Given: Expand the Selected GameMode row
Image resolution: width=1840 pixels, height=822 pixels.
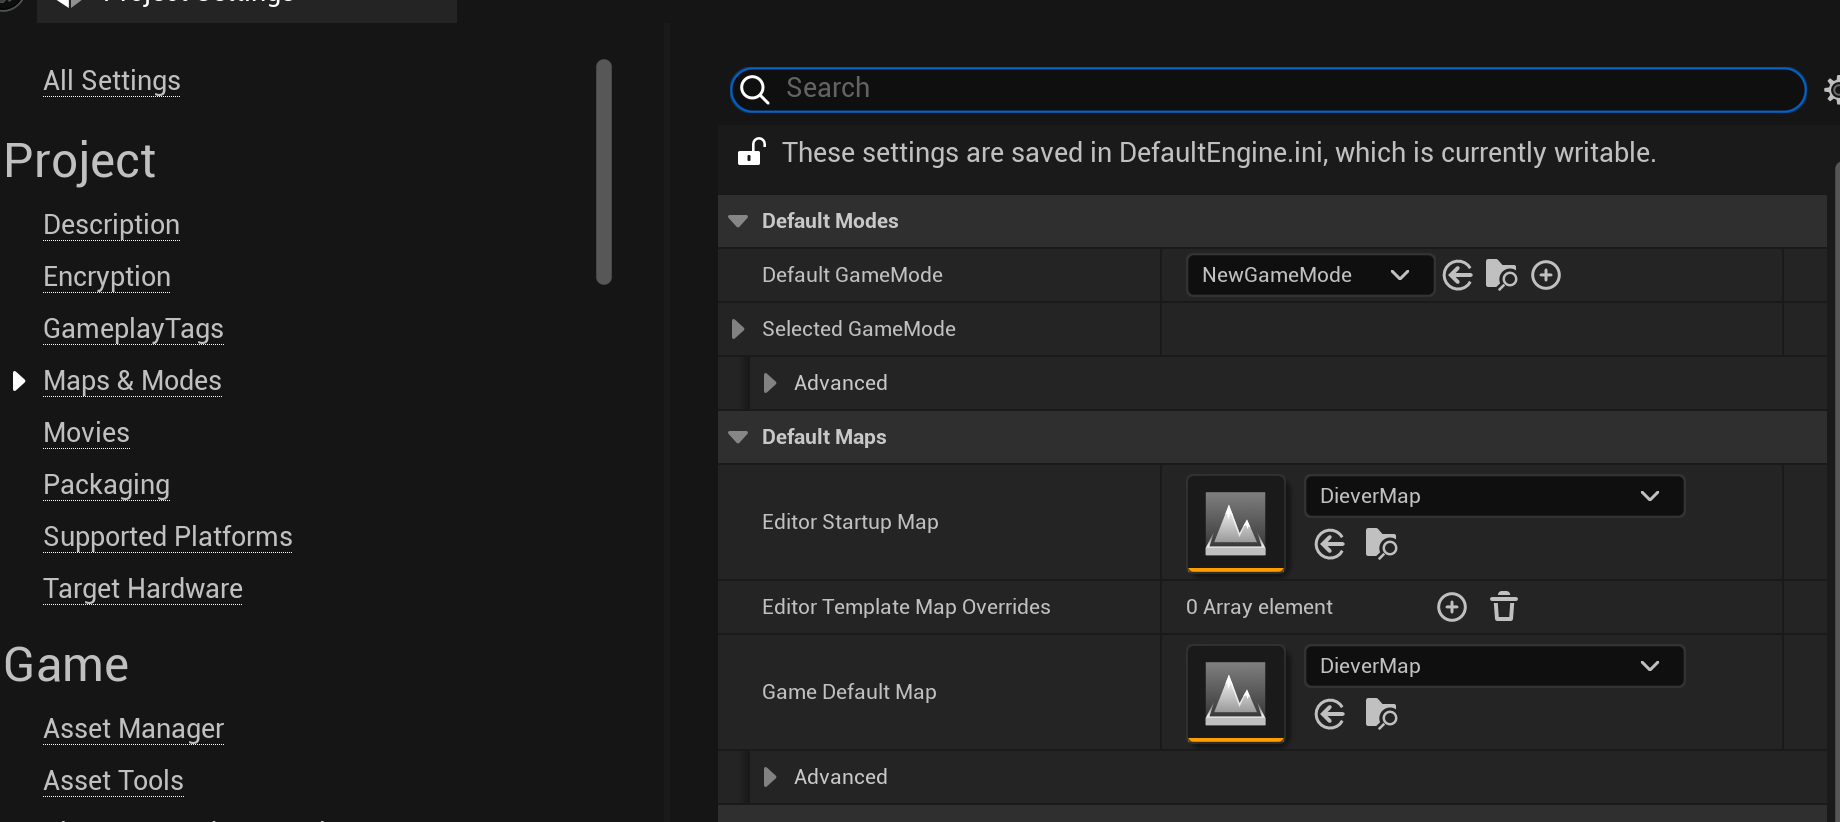Looking at the screenshot, I should pos(738,329).
